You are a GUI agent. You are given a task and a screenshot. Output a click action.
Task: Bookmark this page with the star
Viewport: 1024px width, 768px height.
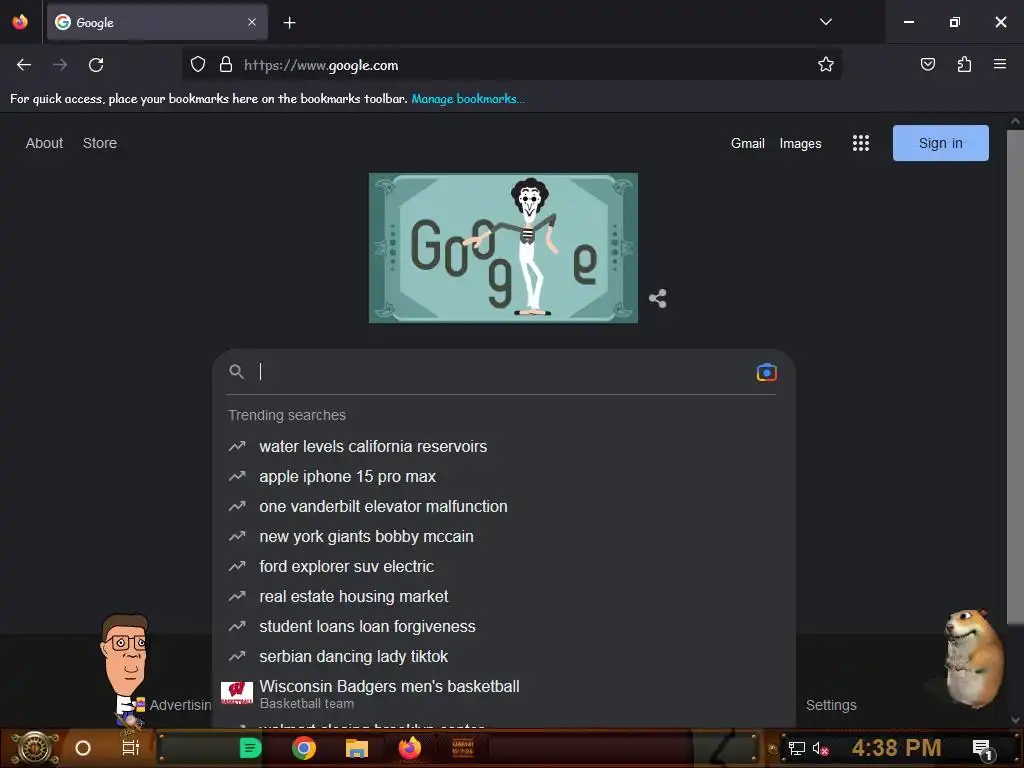(x=825, y=64)
